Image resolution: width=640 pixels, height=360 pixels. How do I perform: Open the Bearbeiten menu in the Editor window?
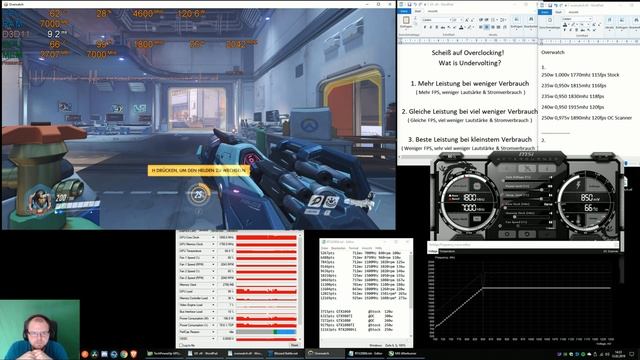pos(338,248)
